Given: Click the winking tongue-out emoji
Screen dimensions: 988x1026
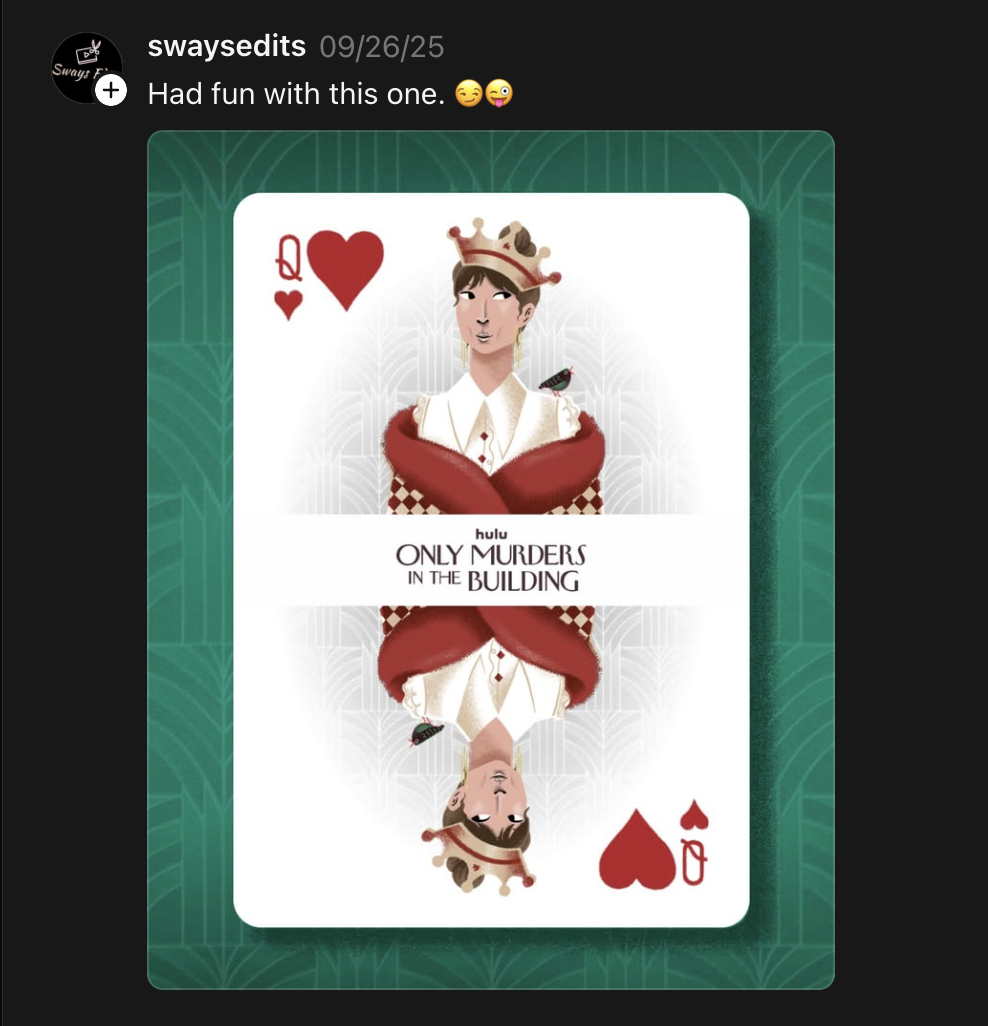Looking at the screenshot, I should (499, 94).
